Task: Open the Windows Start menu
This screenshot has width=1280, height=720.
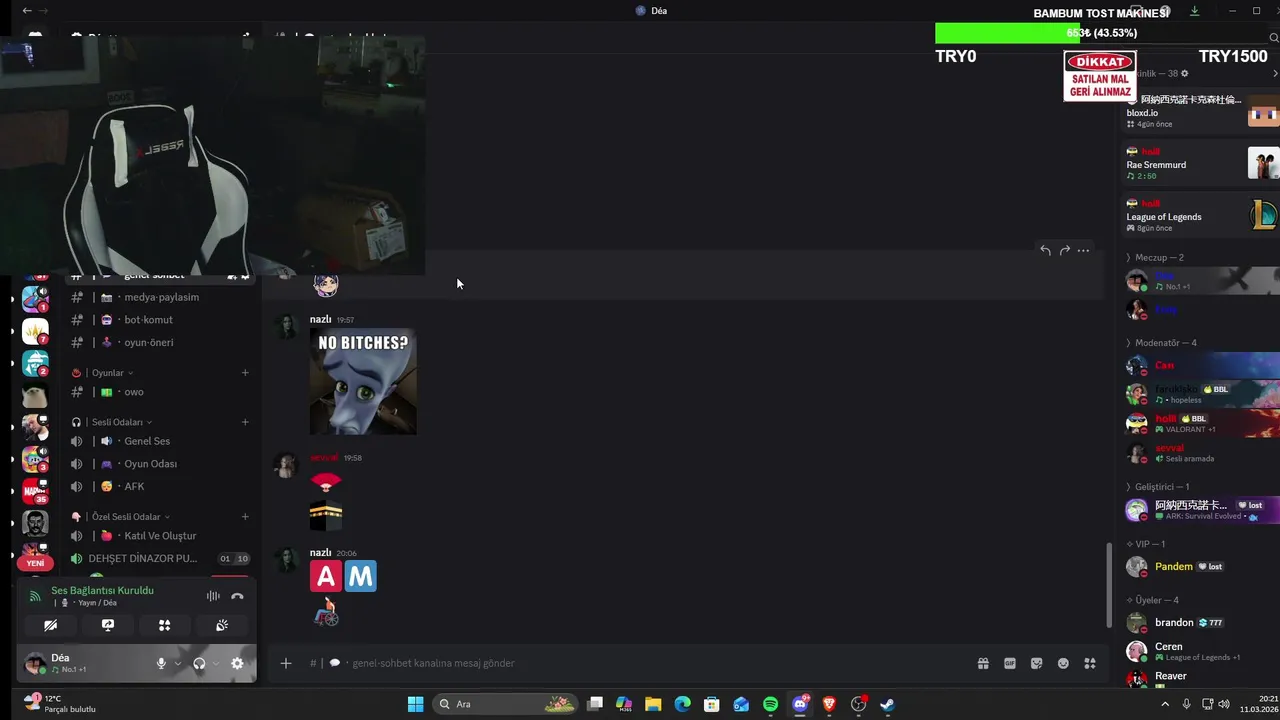Action: pyautogui.click(x=415, y=704)
